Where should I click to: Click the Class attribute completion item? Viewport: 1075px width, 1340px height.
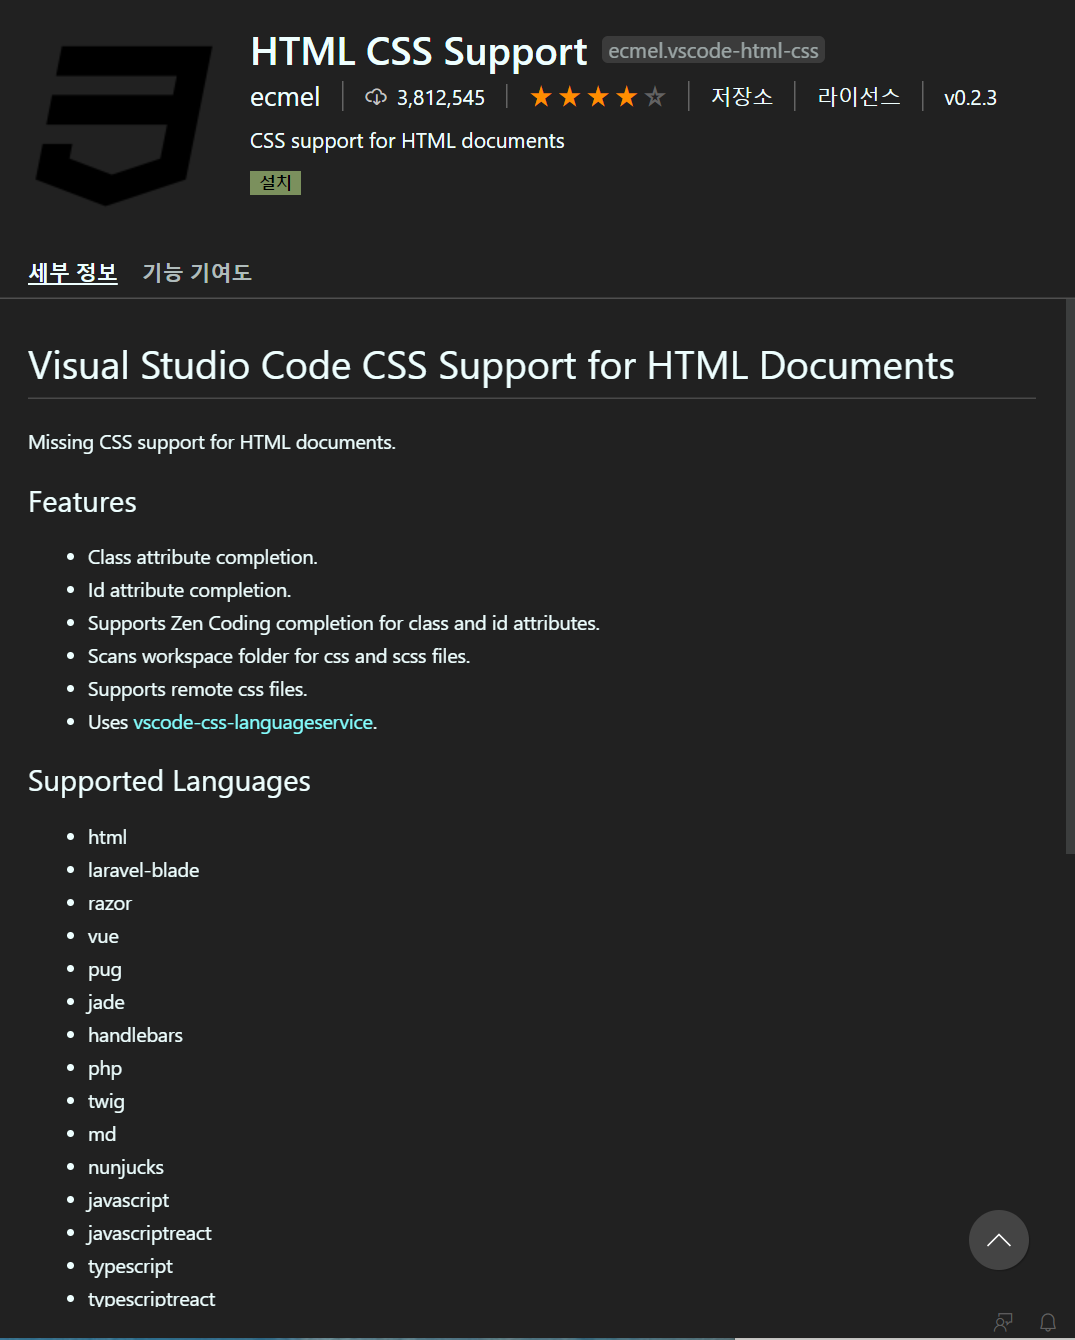point(203,557)
